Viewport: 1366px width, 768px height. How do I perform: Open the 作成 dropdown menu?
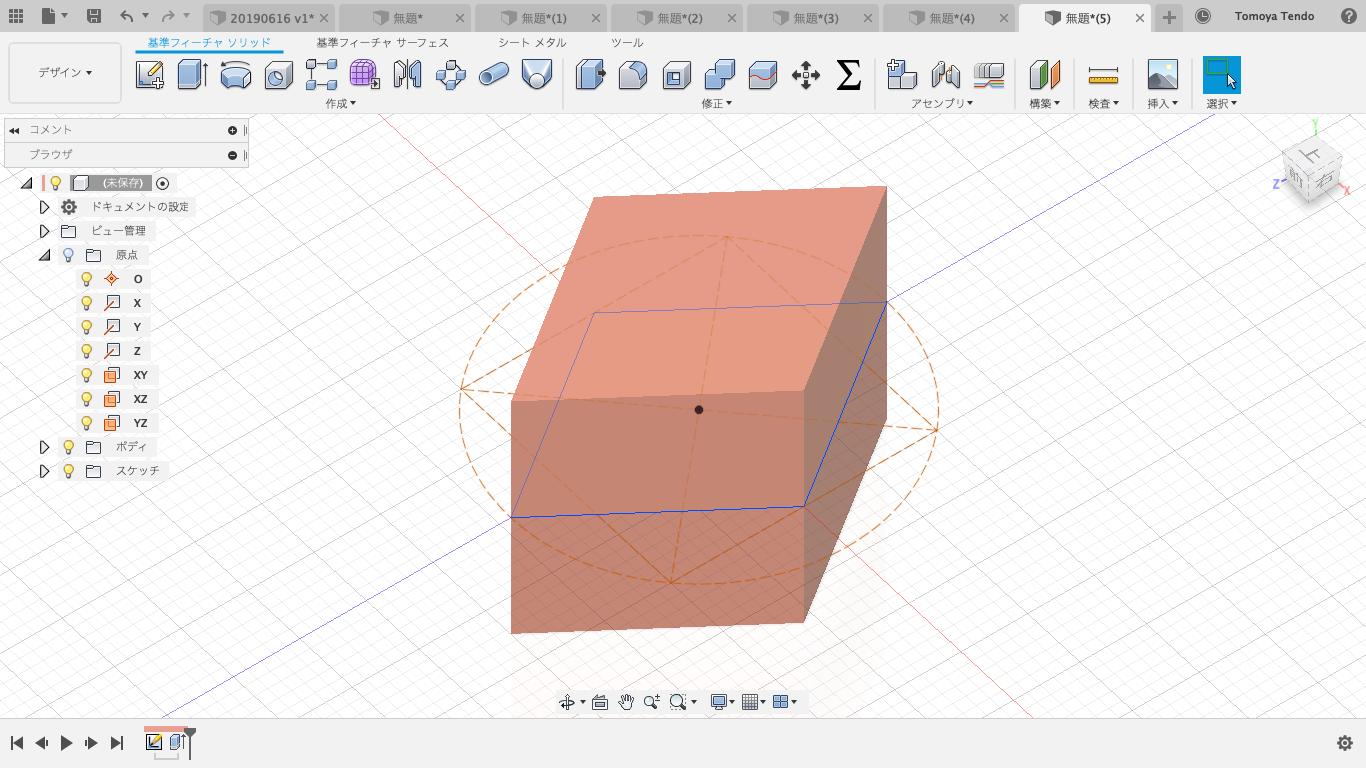tap(340, 103)
